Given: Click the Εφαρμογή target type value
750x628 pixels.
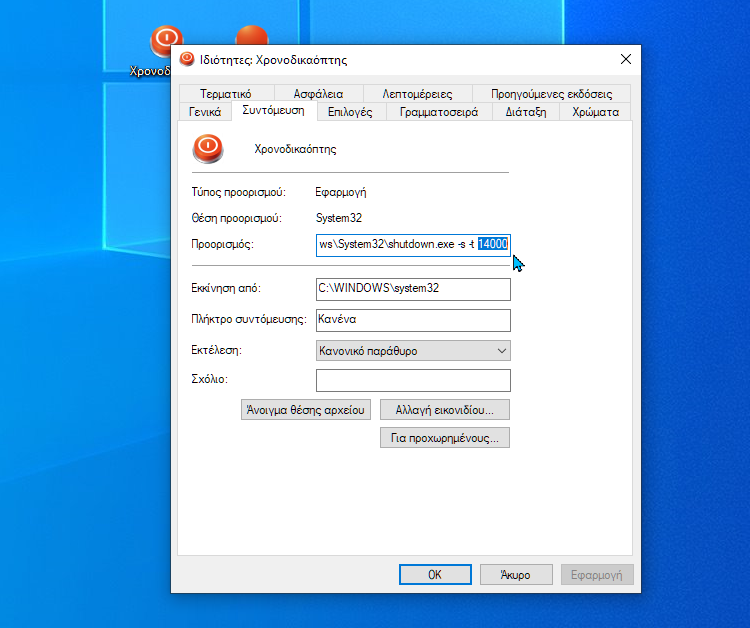Looking at the screenshot, I should pyautogui.click(x=341, y=192).
